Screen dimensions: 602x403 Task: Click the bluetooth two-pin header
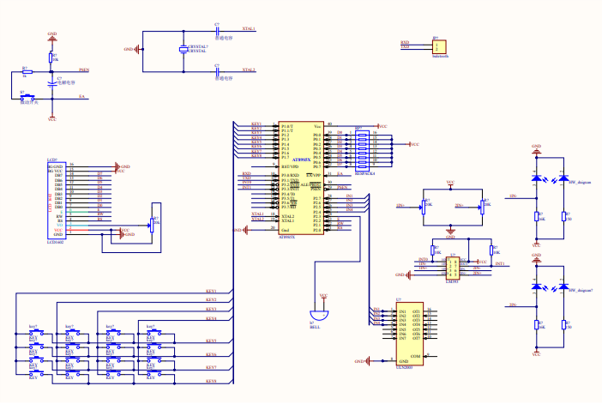(439, 47)
